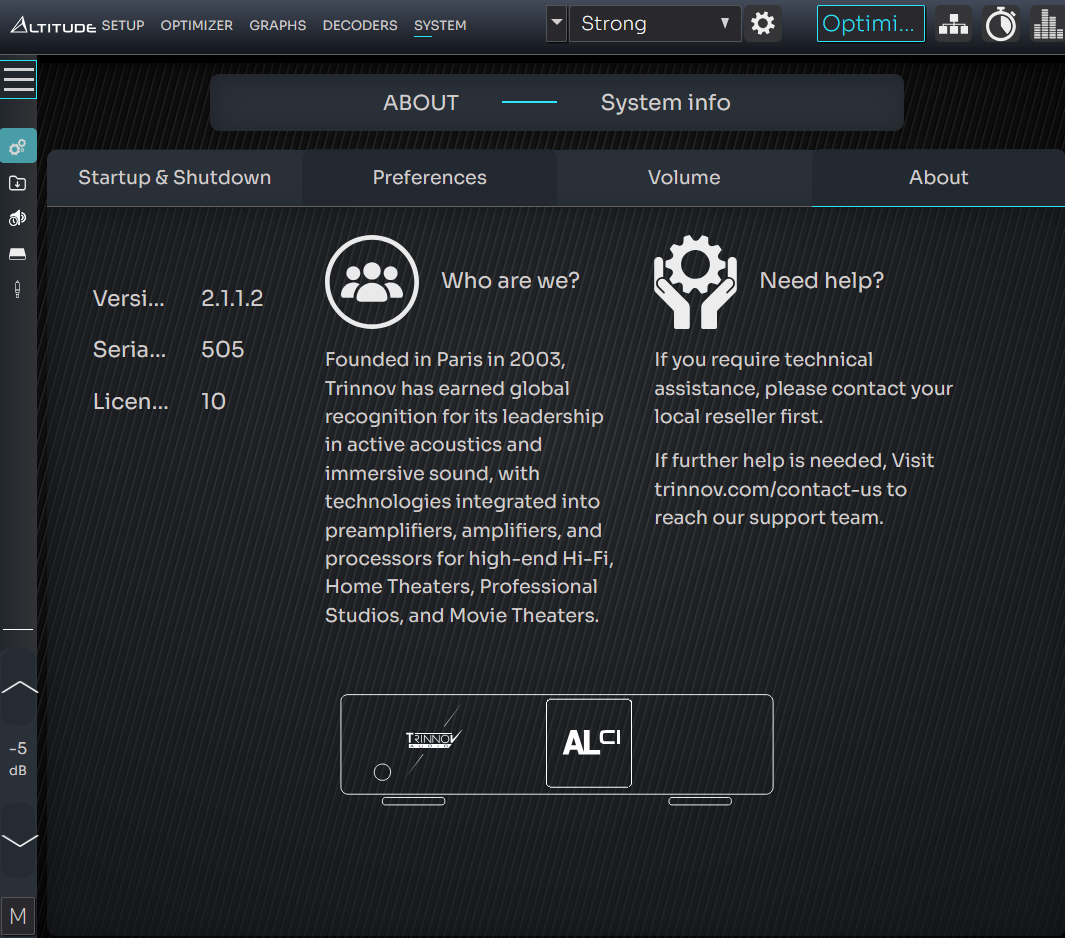1065x938 pixels.
Task: Open the DECODERS menu
Action: (360, 25)
